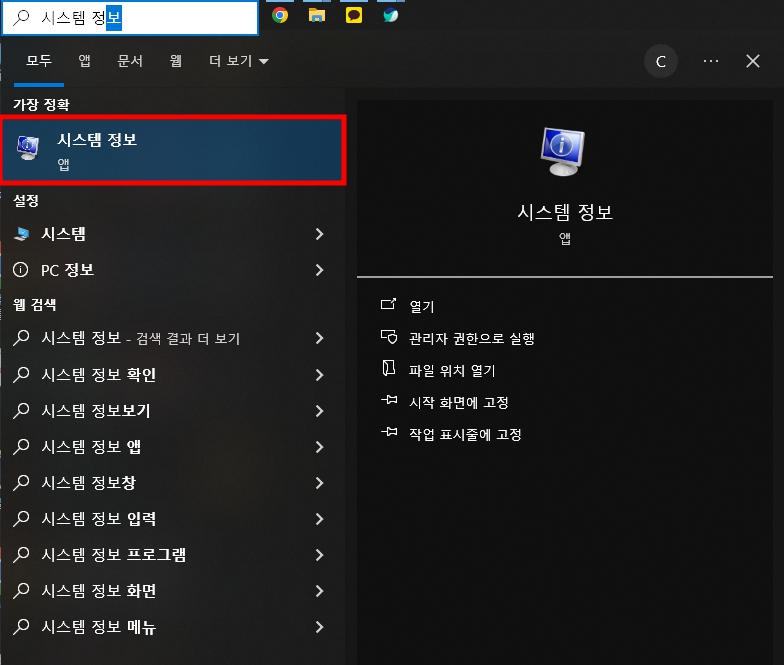Click the 시스템 정보 app icon in best match
The image size is (784, 665).
click(28, 148)
